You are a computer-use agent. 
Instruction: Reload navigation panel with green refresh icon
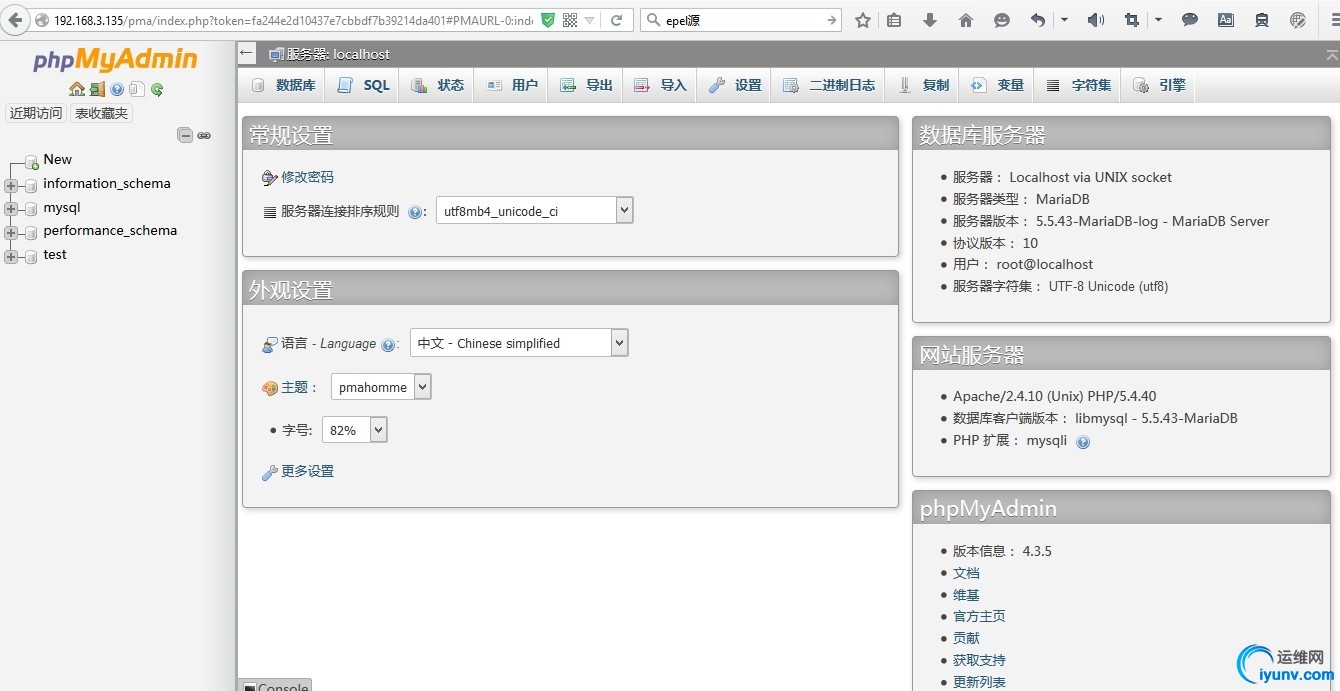tap(157, 89)
